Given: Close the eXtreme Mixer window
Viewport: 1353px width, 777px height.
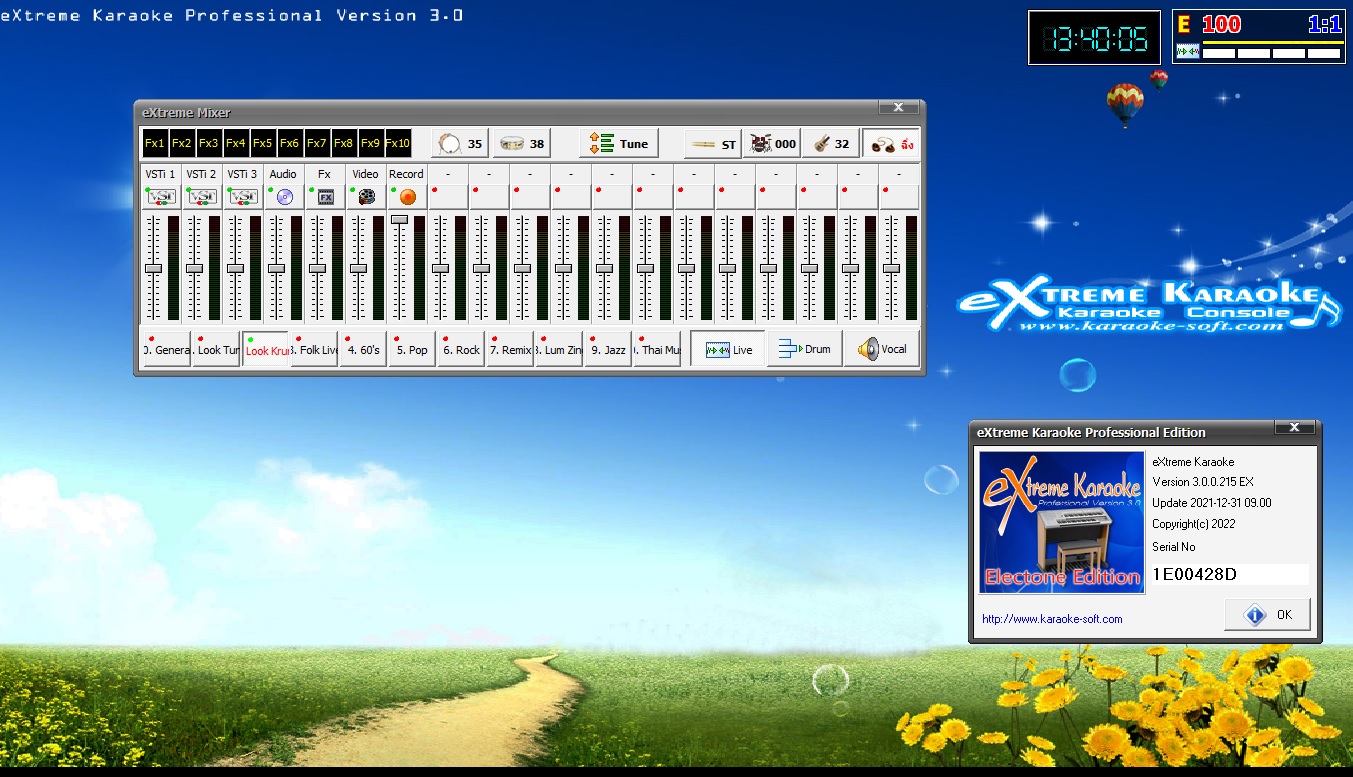Looking at the screenshot, I should 898,107.
